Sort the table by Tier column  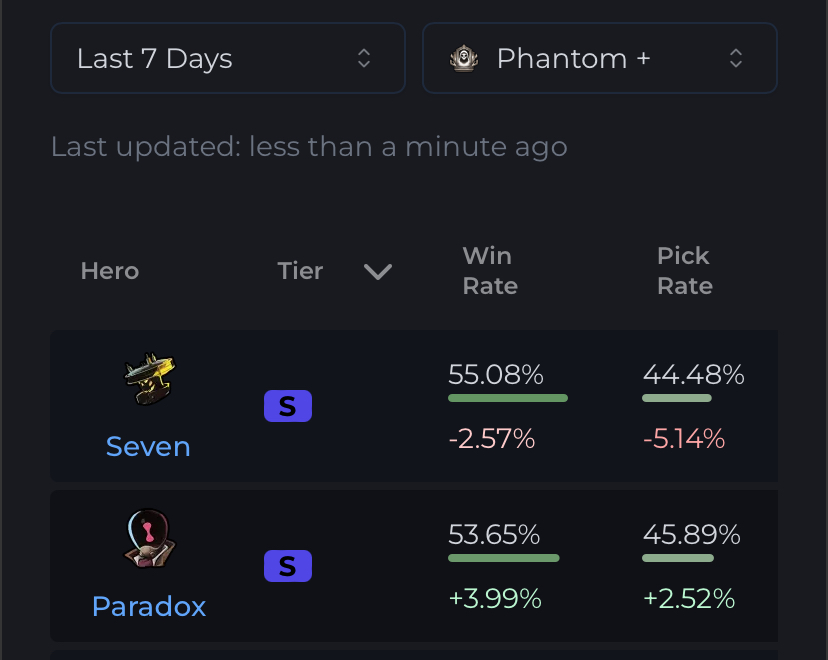[x=300, y=271]
